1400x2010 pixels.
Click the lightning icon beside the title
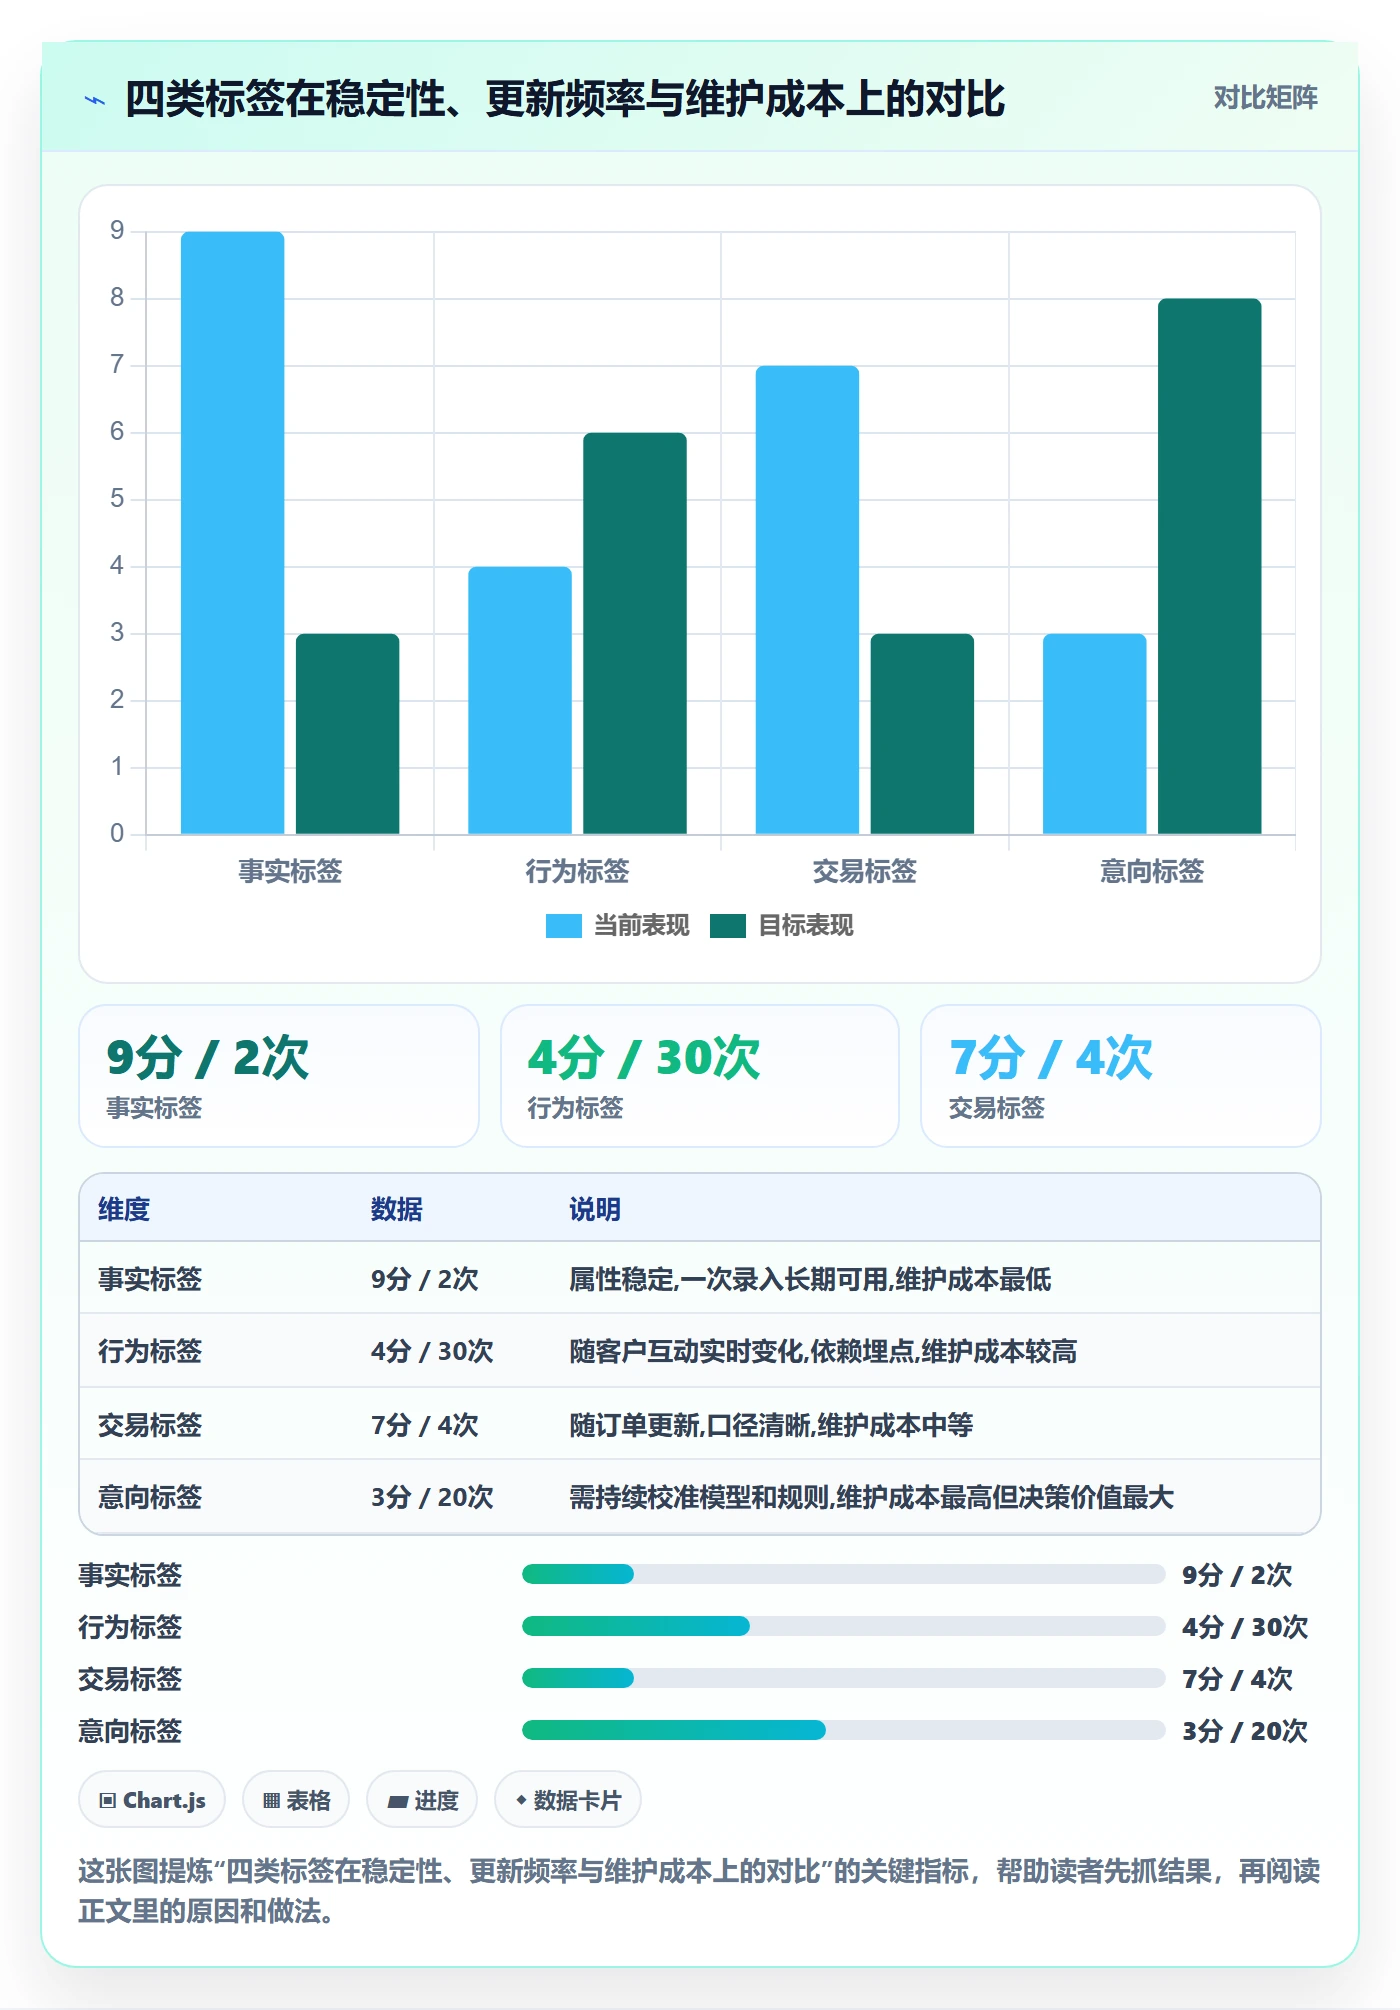tap(95, 100)
